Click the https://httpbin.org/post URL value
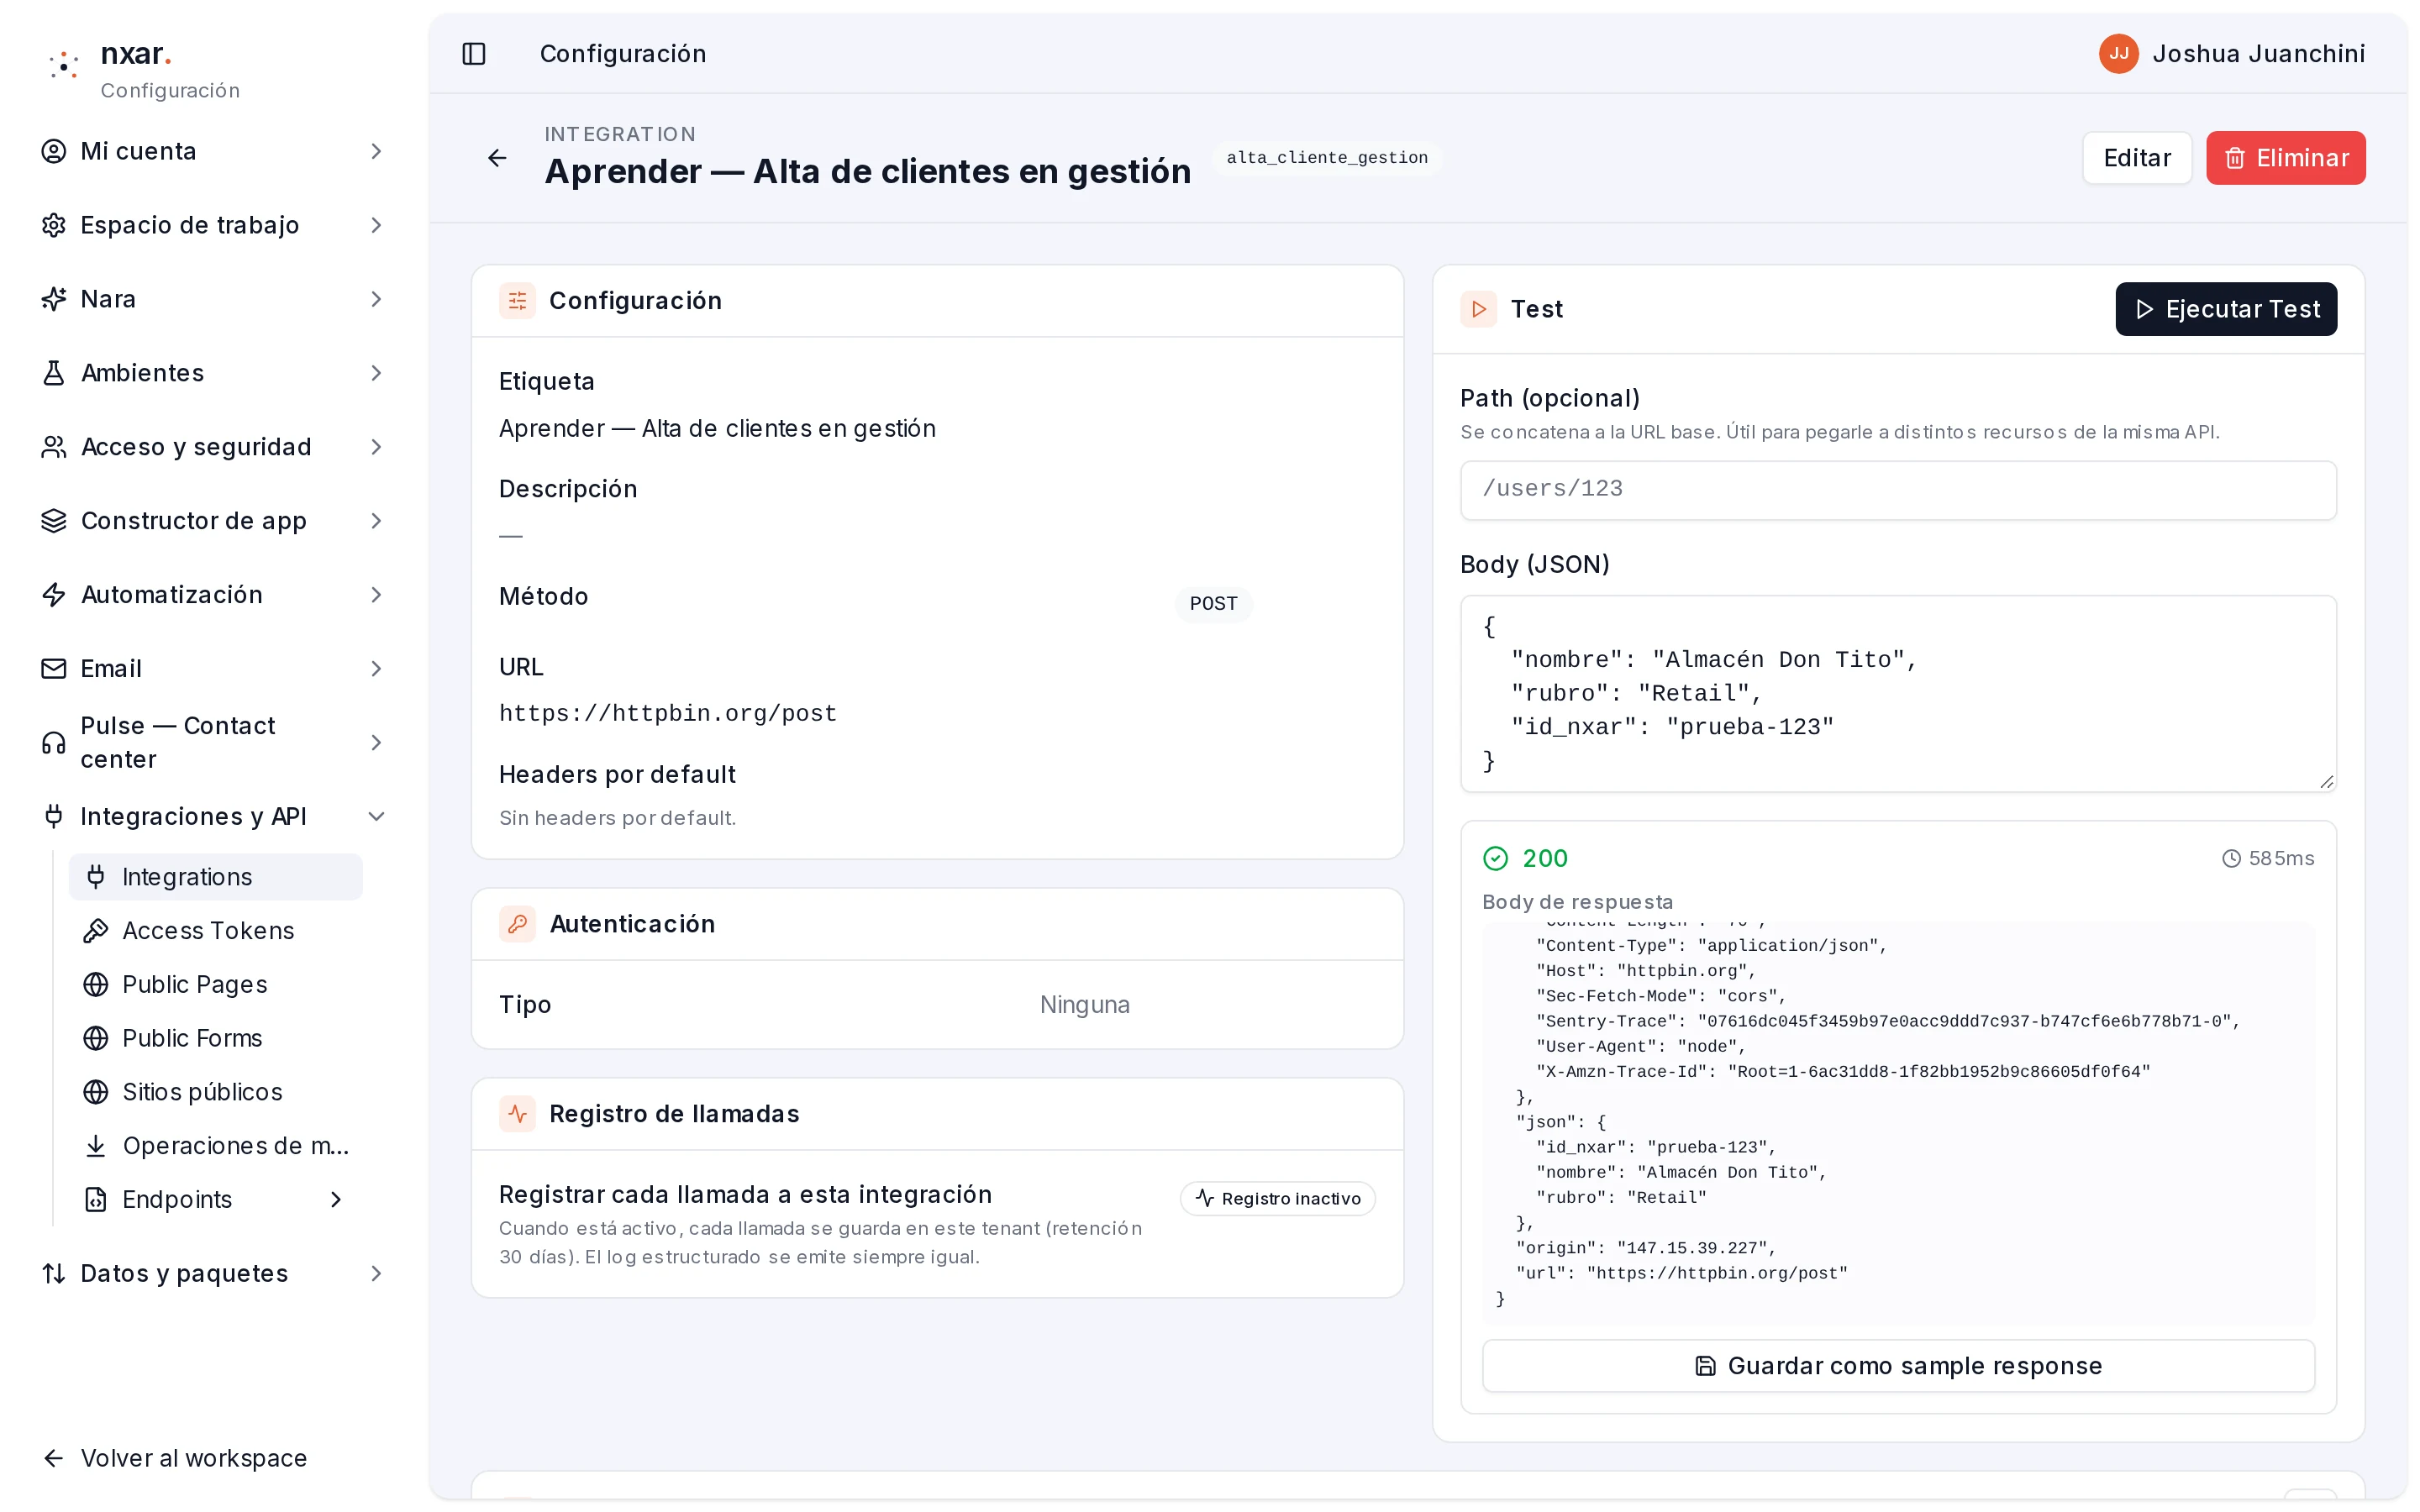The width and height of the screenshot is (2420, 1512). pos(668,714)
